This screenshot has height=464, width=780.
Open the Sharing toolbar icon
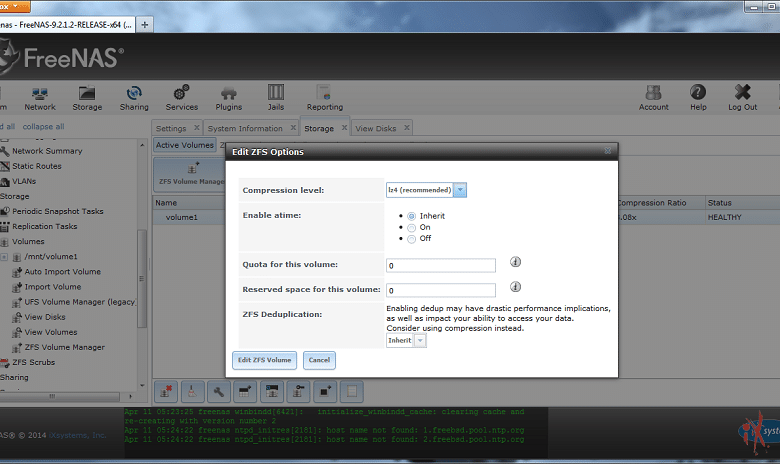[134, 97]
